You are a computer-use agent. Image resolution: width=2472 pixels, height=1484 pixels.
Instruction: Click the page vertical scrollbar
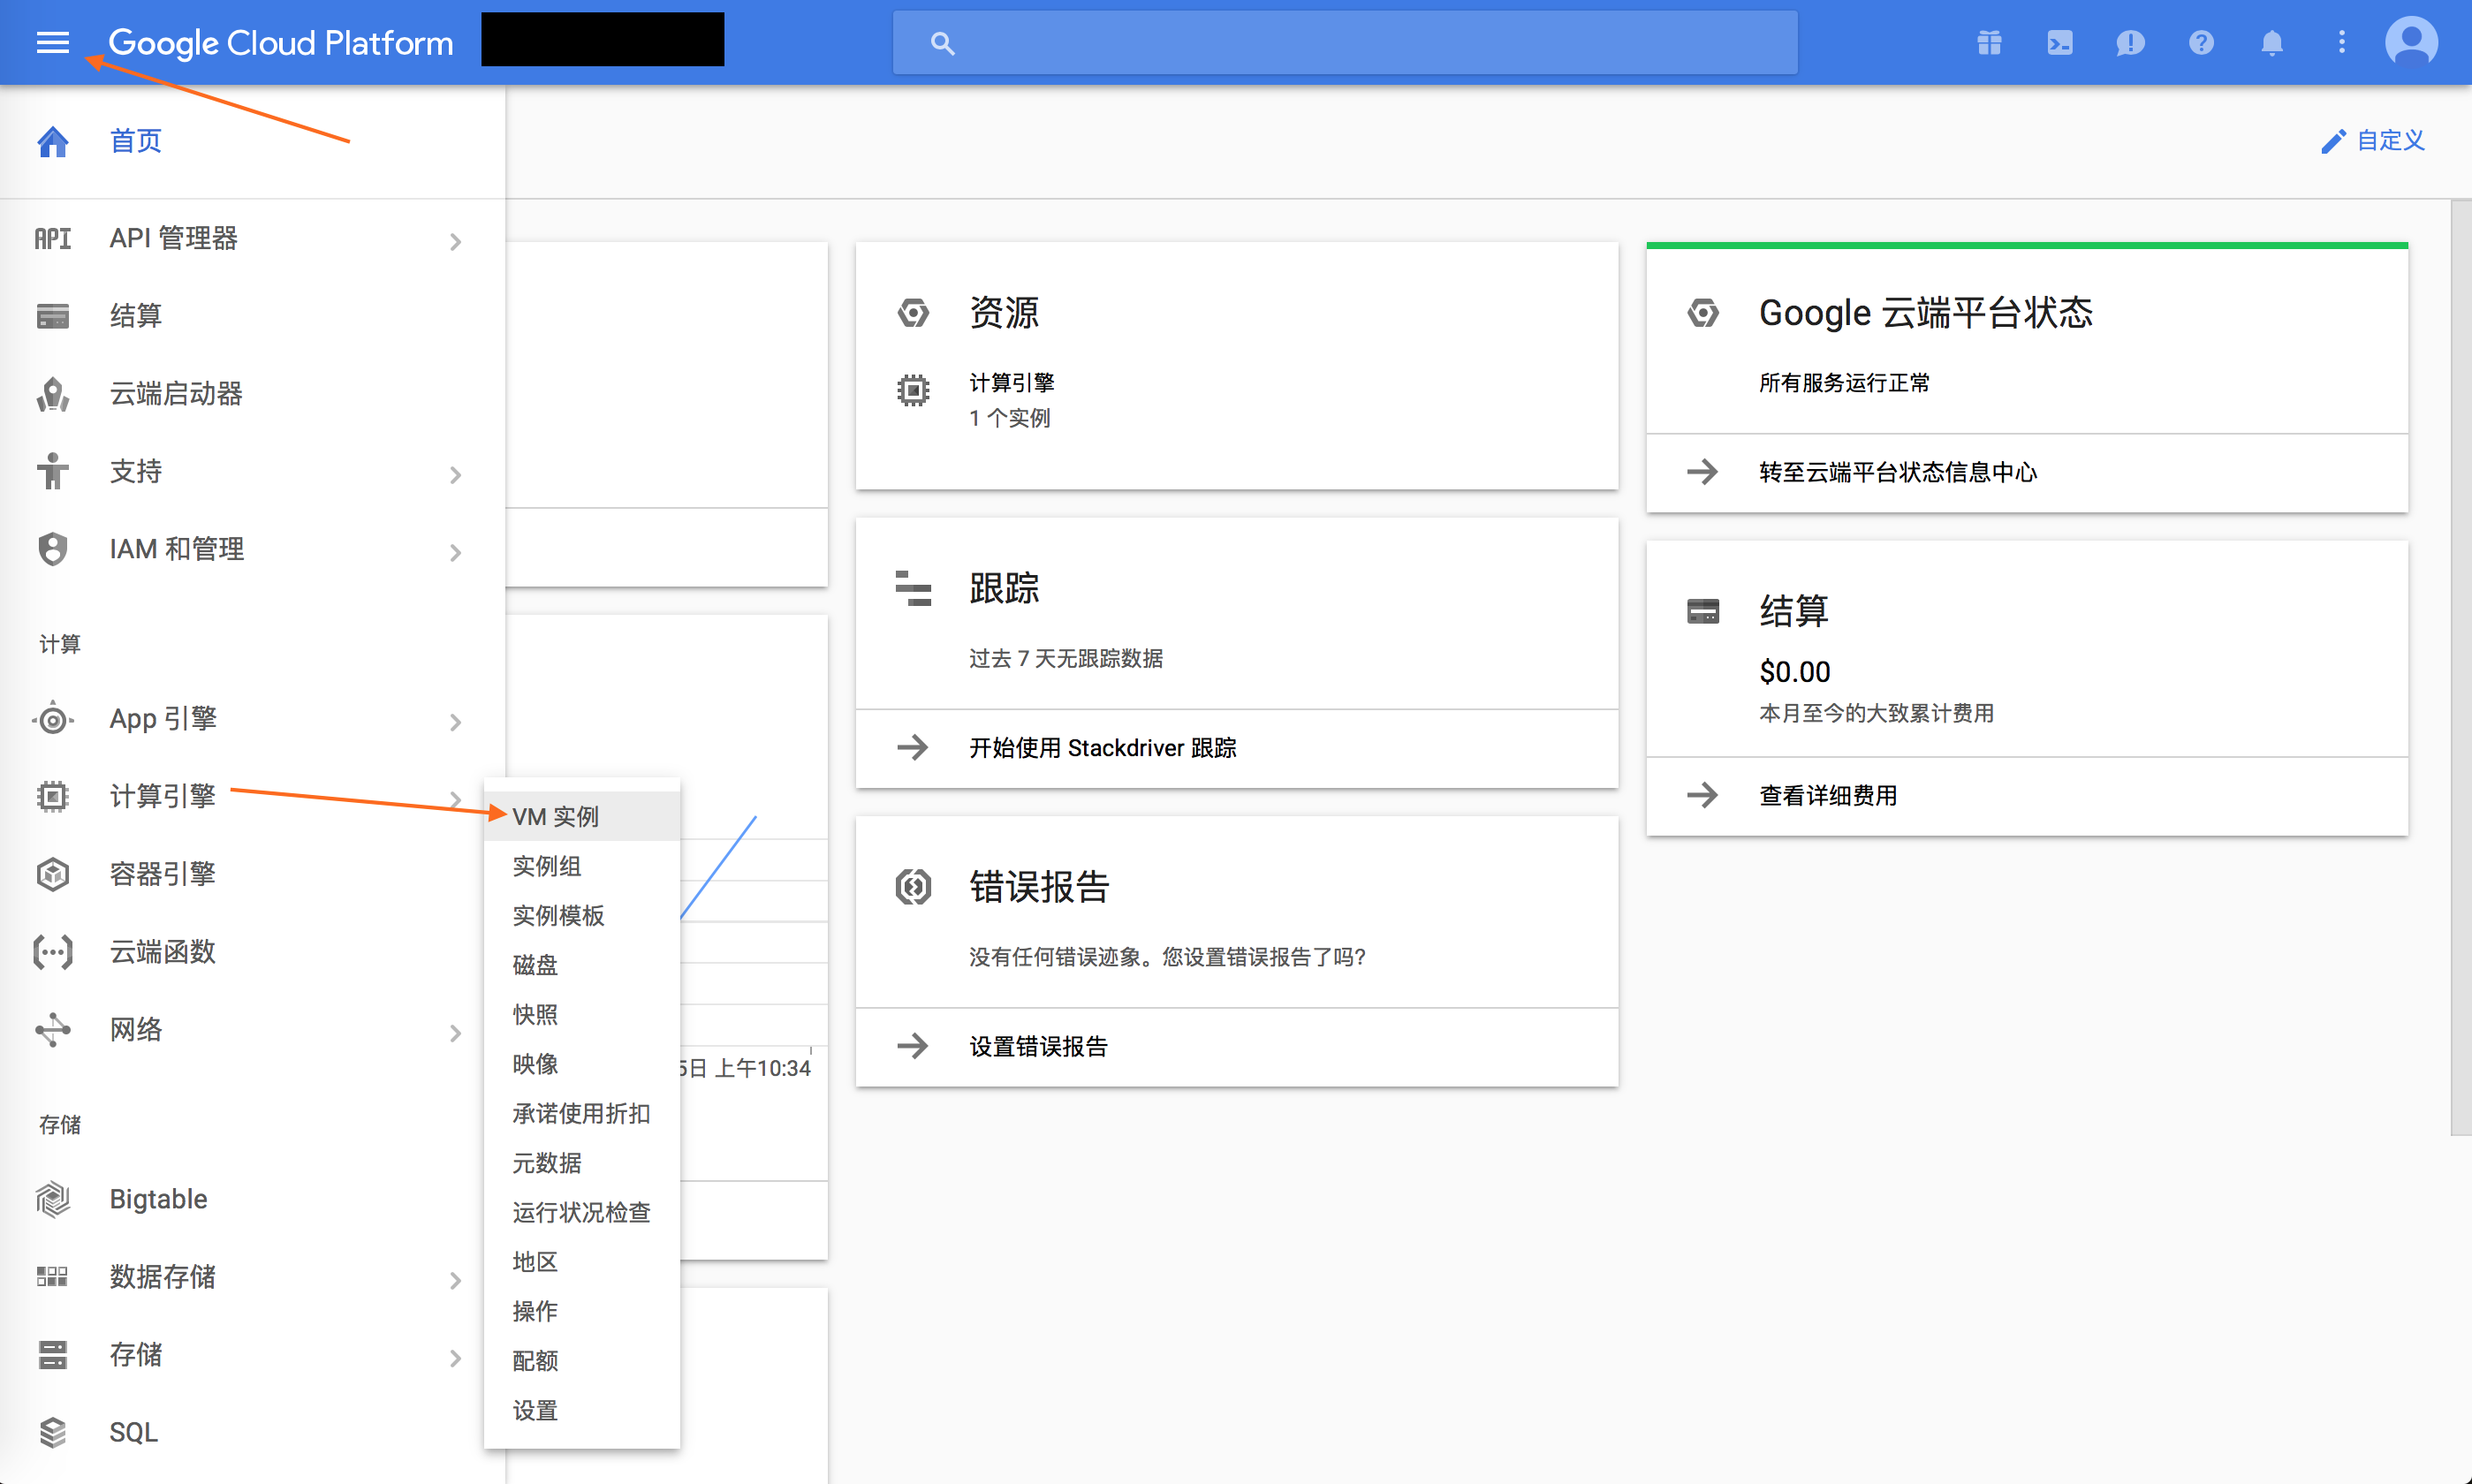[2461, 667]
